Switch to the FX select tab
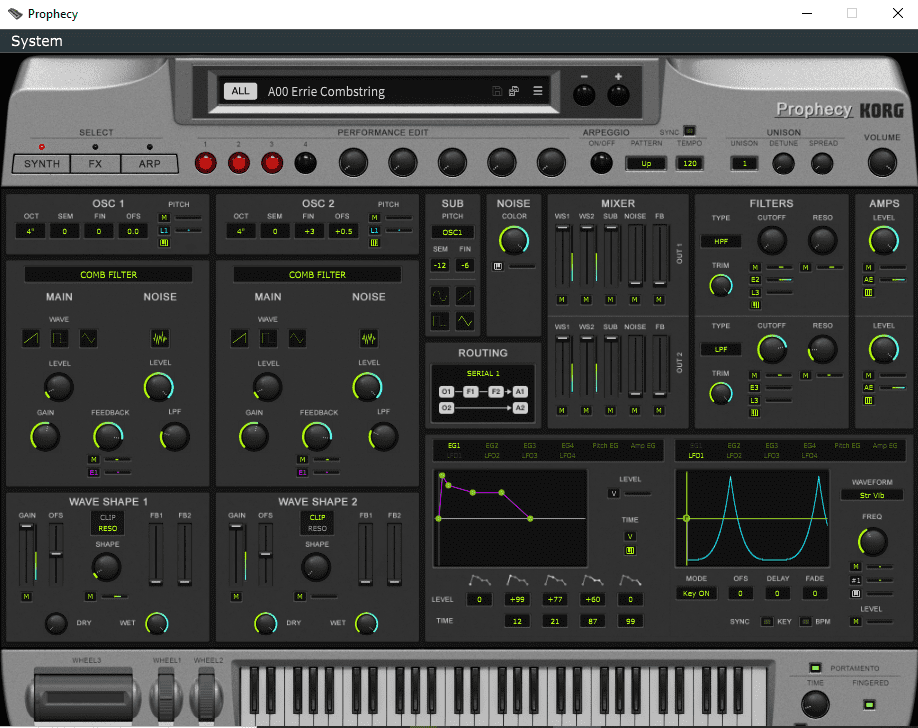Image resolution: width=918 pixels, height=728 pixels. [x=95, y=164]
